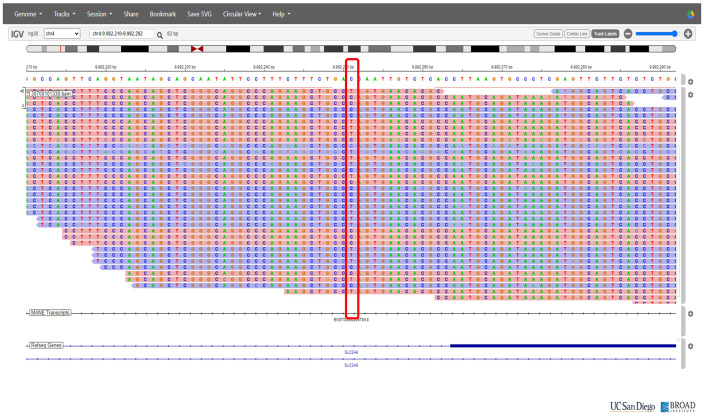Open the alignment track gear settings
Screen dimensions: 704x417
coord(688,95)
